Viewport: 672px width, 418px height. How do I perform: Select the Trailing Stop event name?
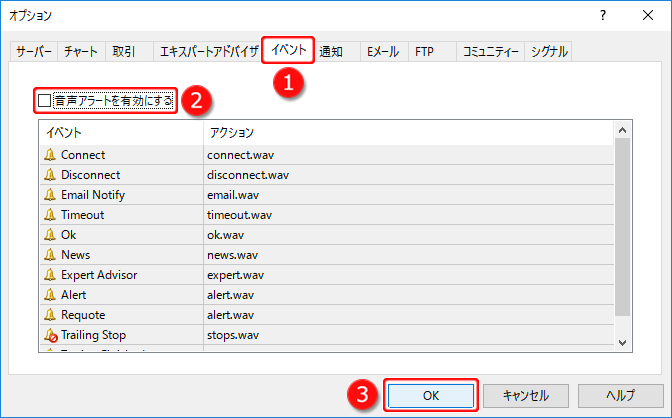coord(93,335)
